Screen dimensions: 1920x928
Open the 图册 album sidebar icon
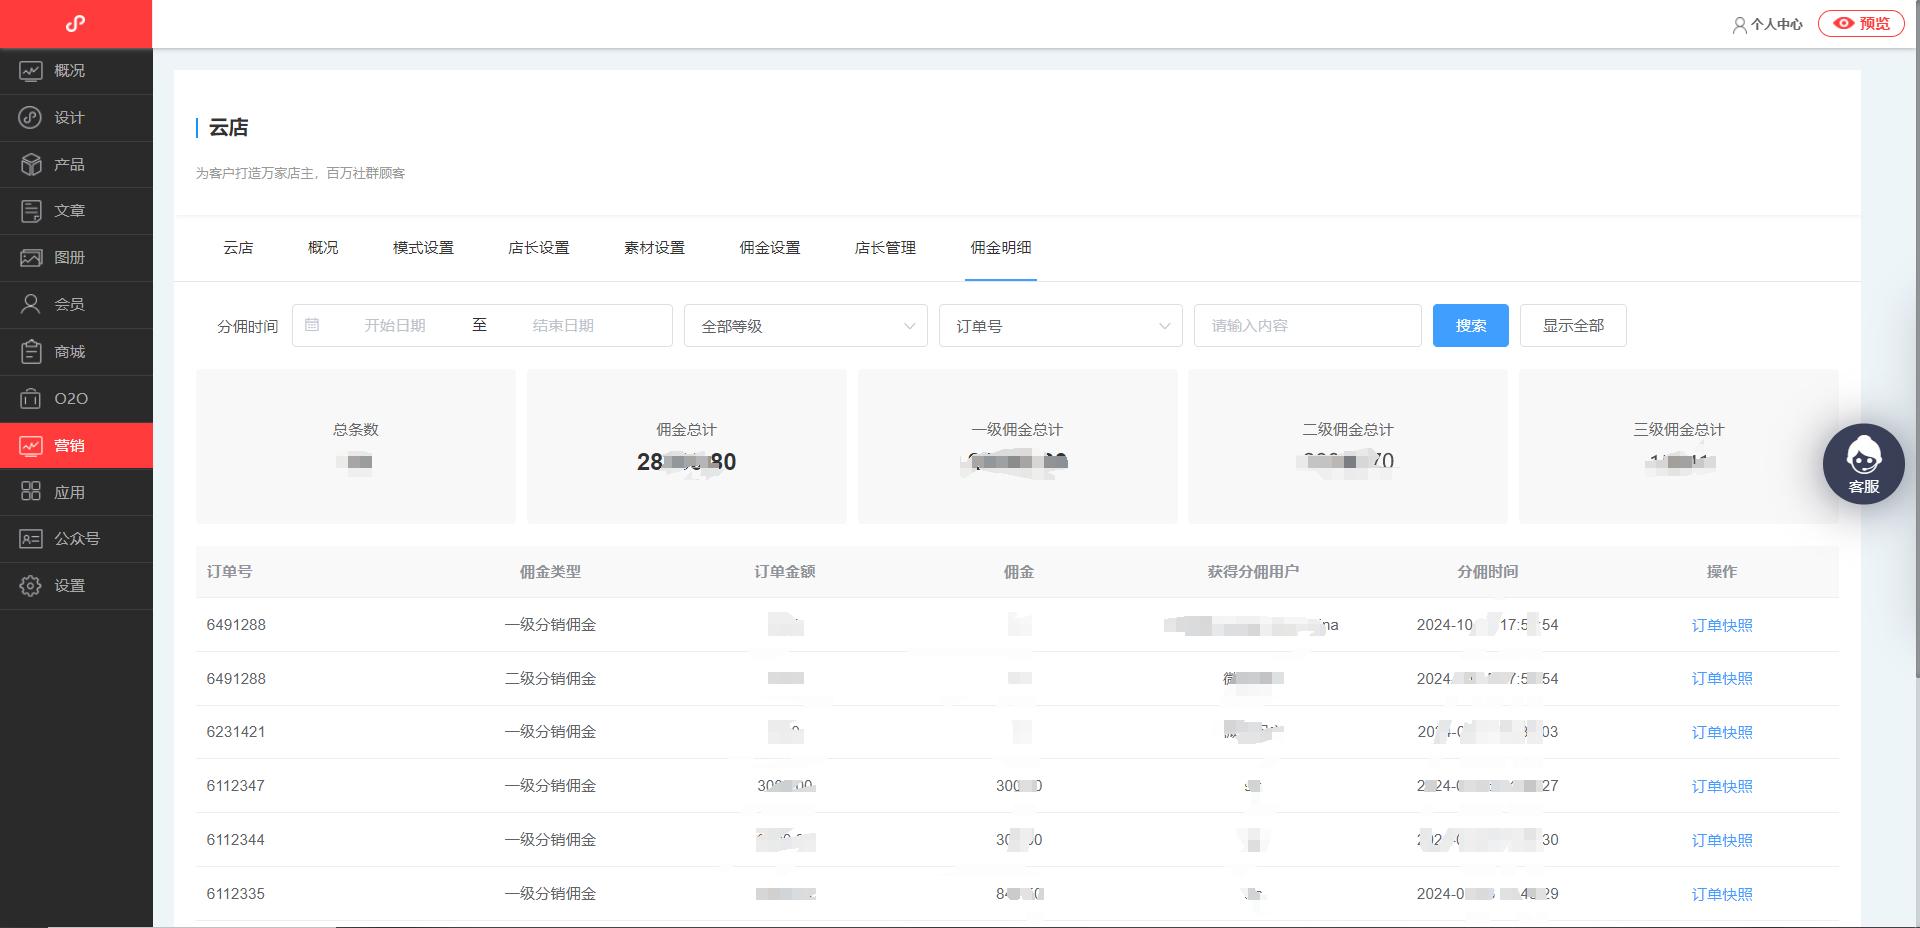click(31, 258)
